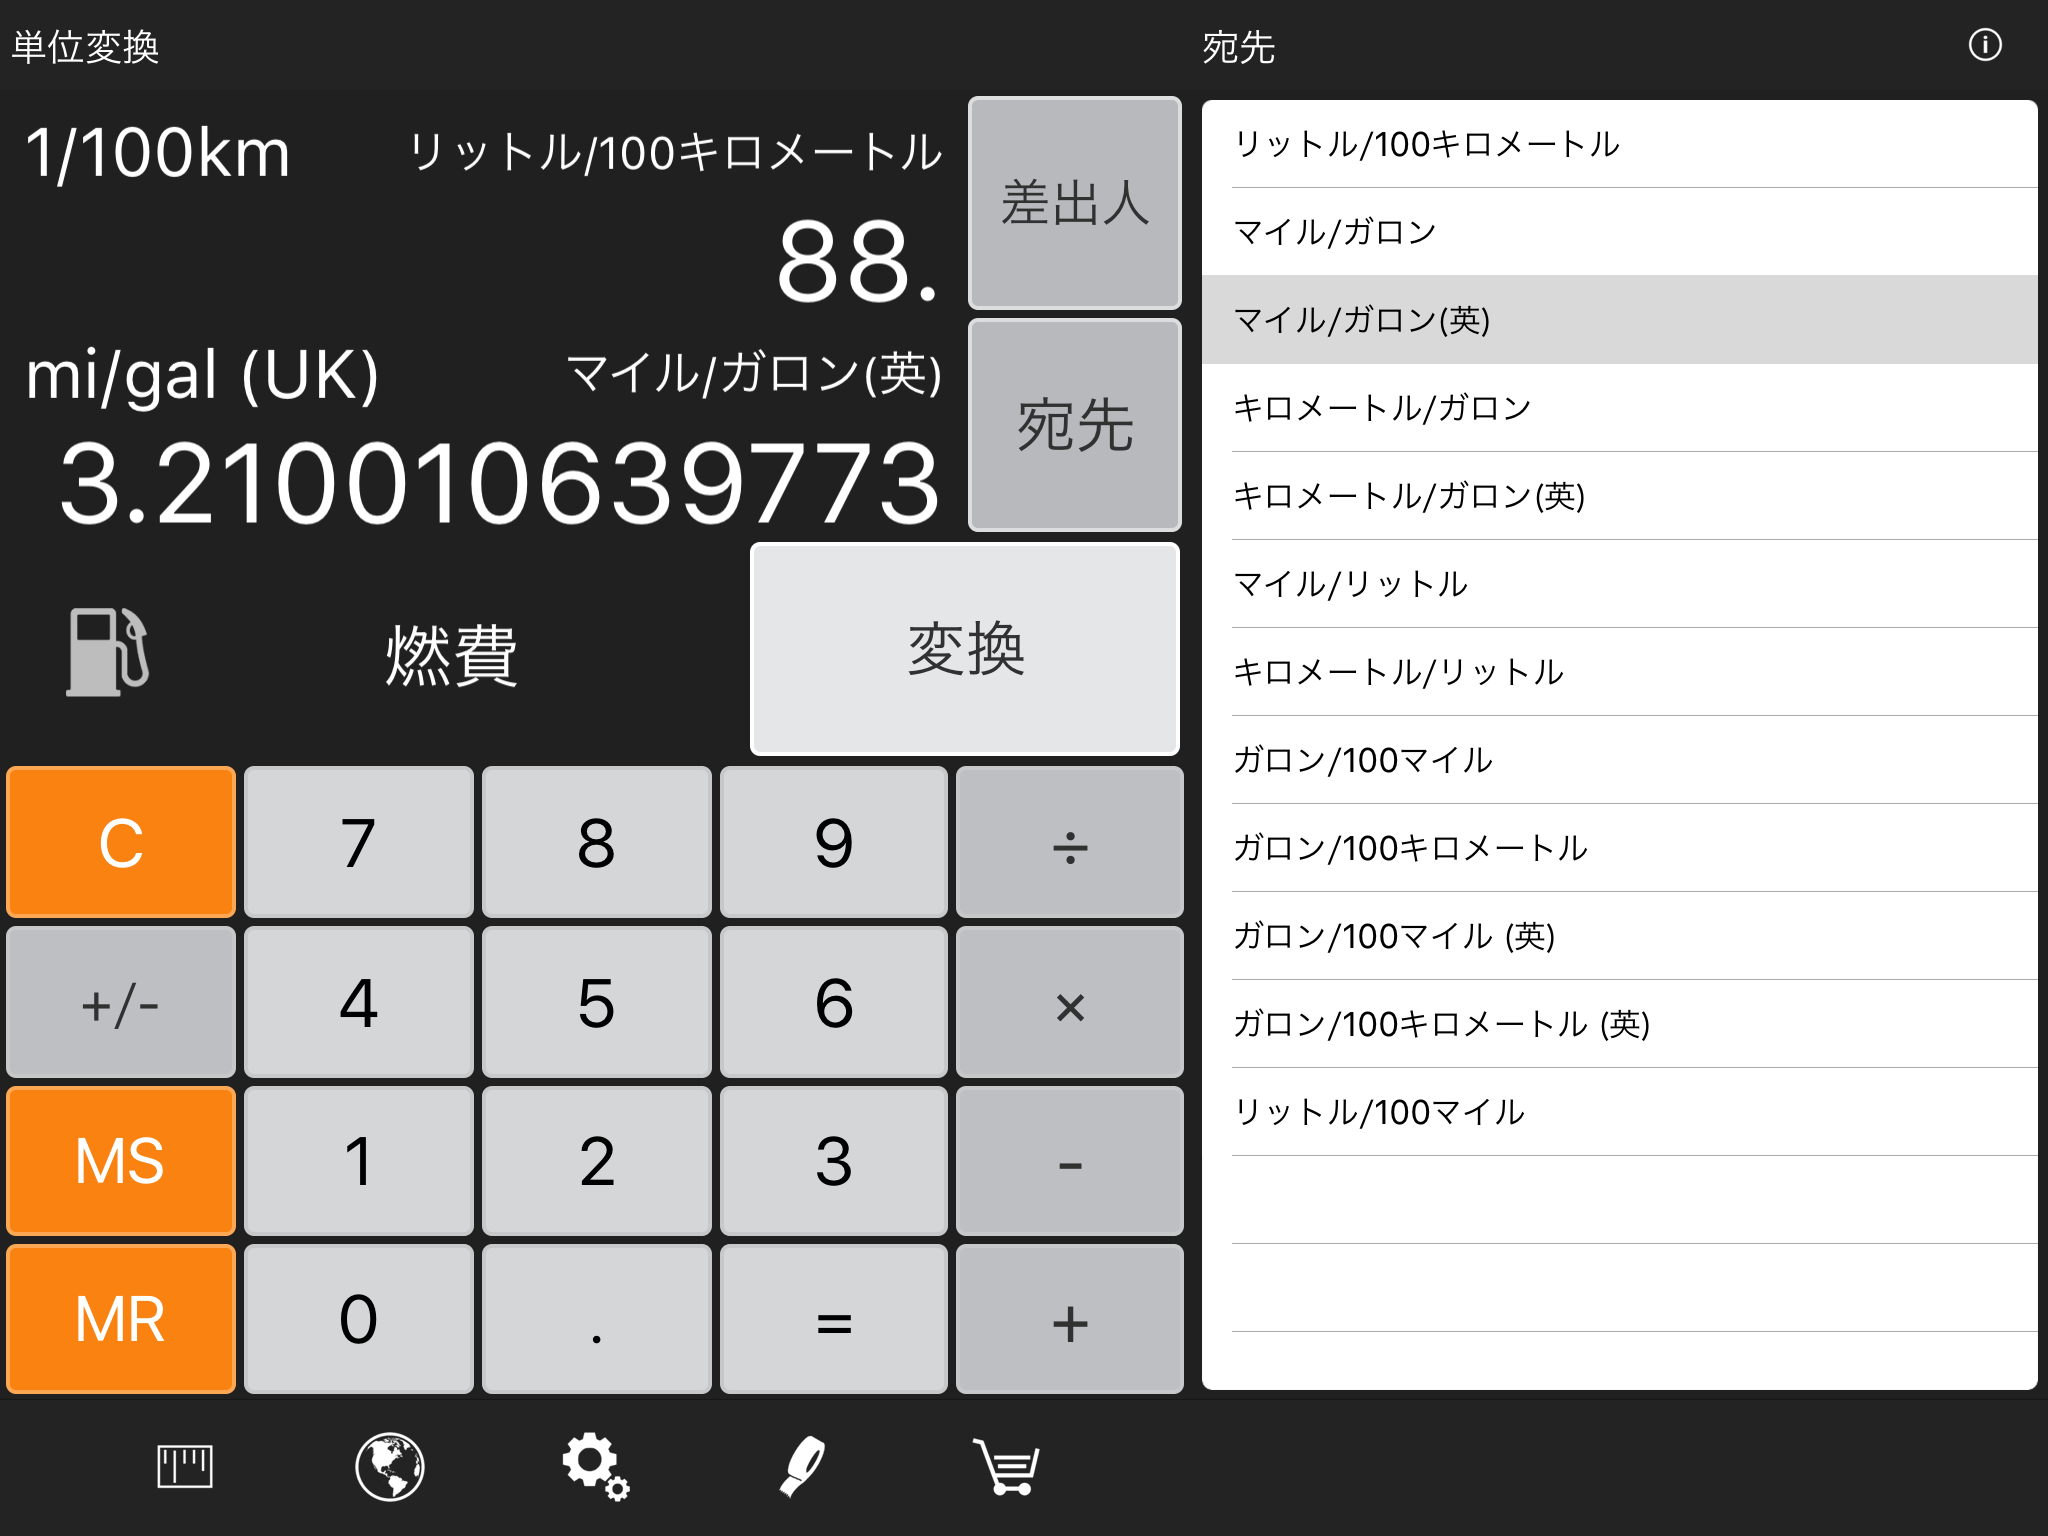
Task: Open the ruler unit-conversion icon in bottom bar
Action: (x=185, y=1467)
